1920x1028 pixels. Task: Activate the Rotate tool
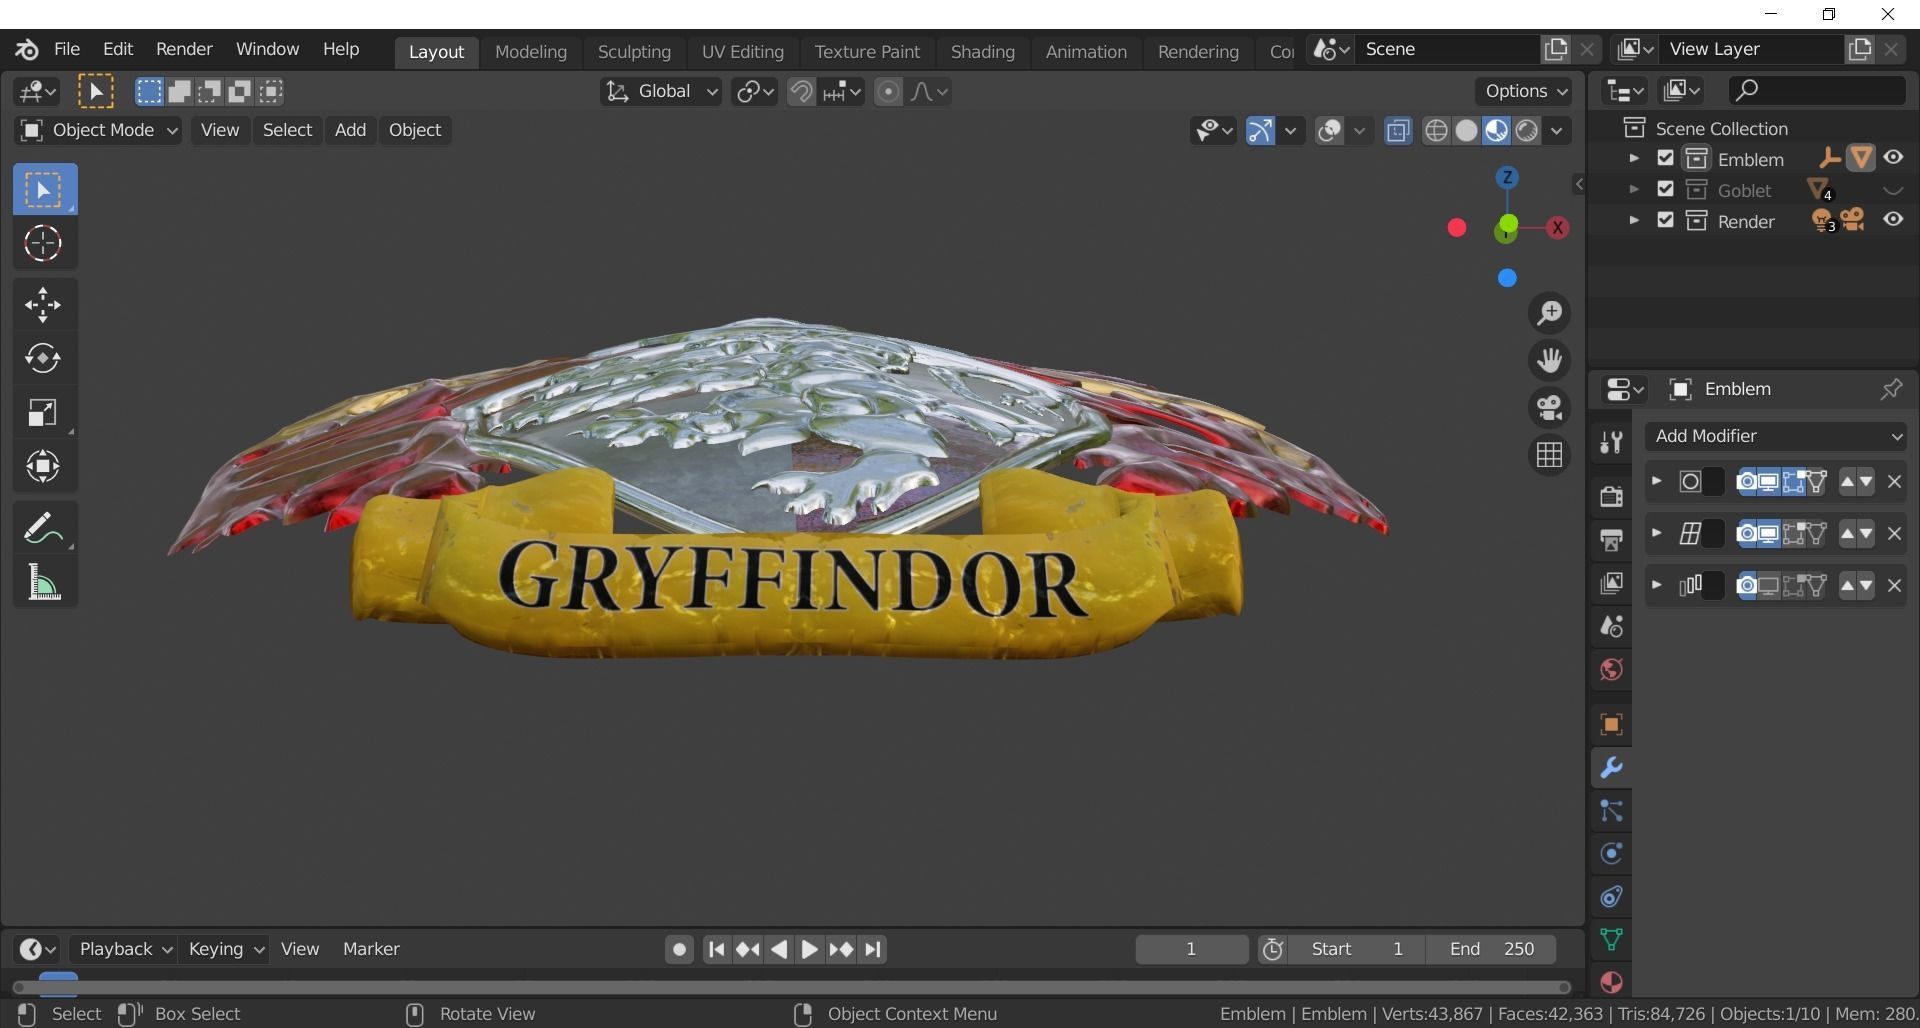pyautogui.click(x=43, y=358)
